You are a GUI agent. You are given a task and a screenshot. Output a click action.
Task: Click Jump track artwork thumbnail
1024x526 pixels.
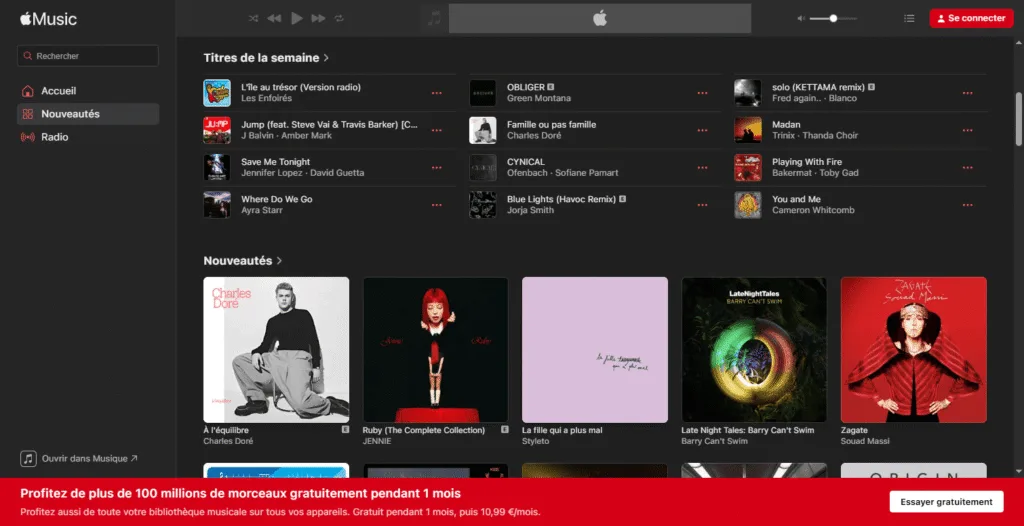tap(217, 130)
